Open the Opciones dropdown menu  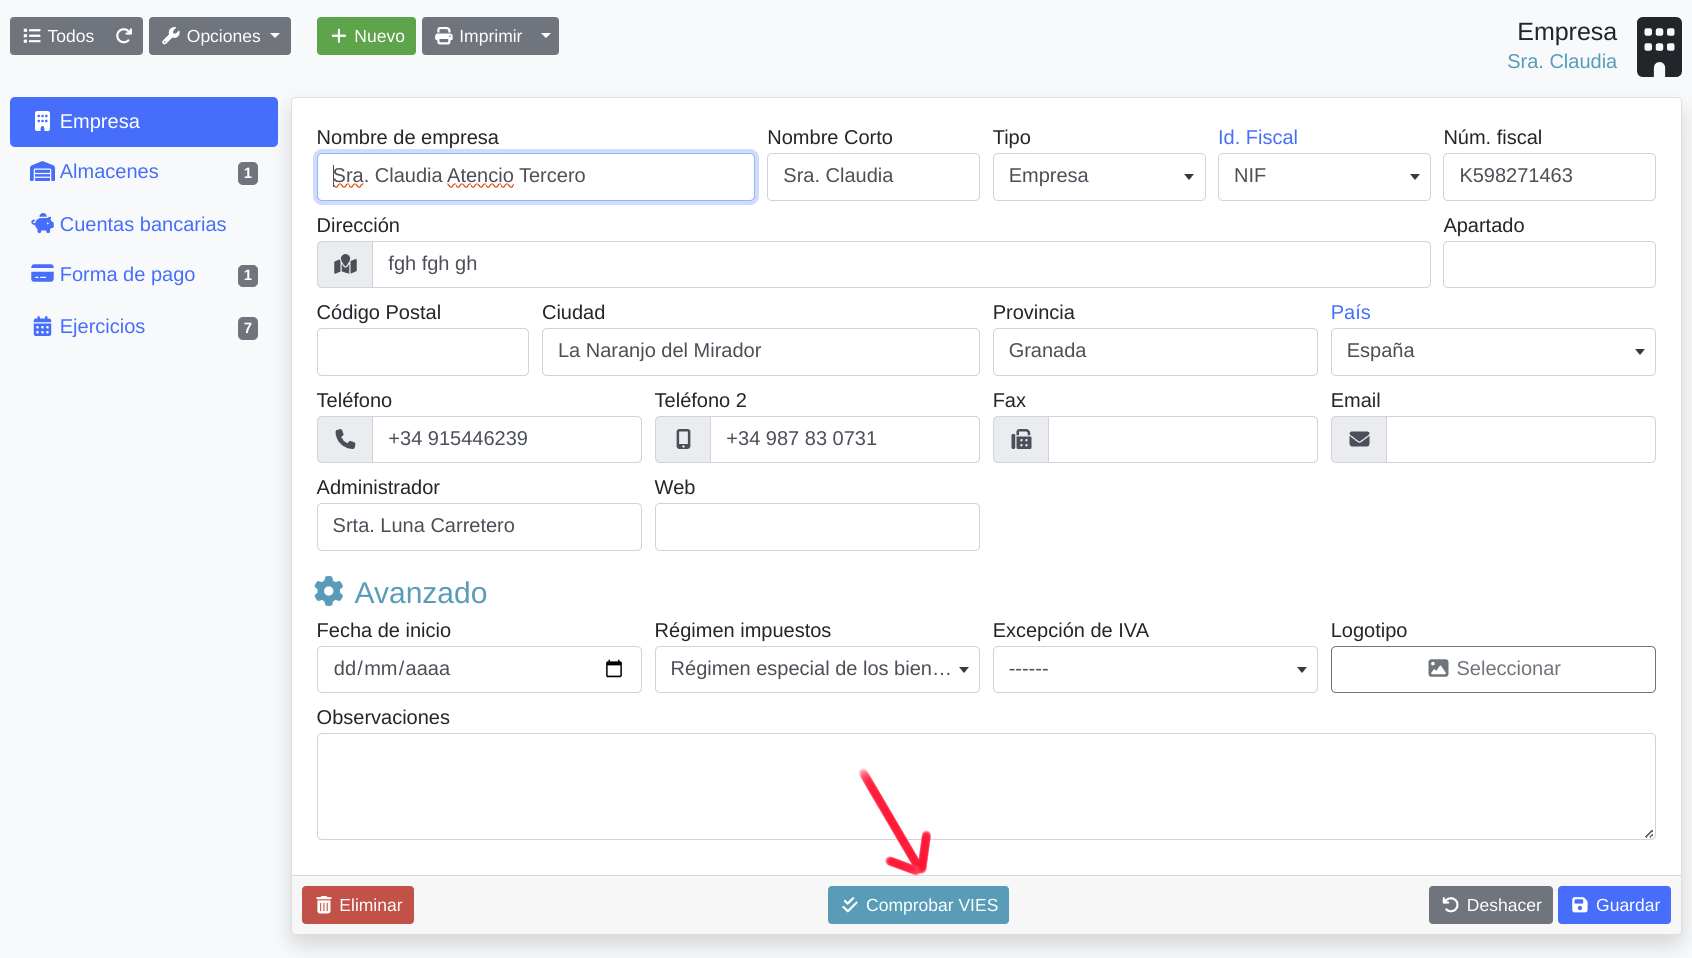pos(220,36)
